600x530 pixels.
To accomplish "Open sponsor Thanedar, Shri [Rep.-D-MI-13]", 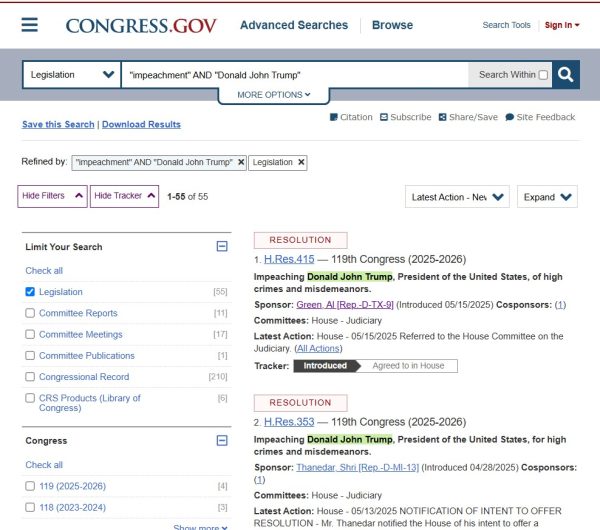I will point(357,467).
